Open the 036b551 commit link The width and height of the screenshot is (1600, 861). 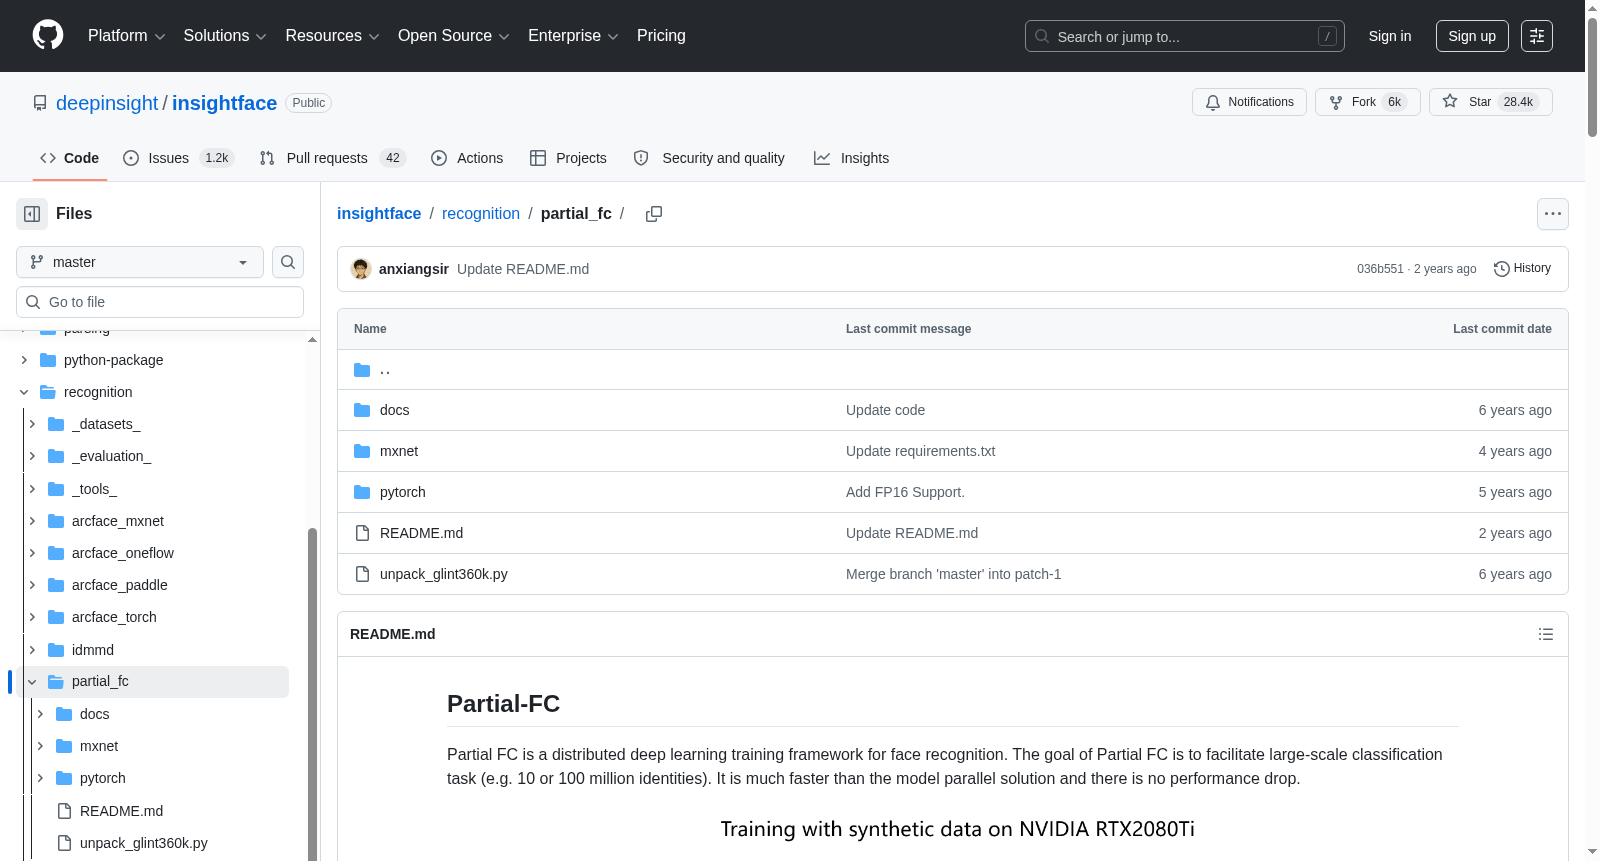[x=1380, y=269]
